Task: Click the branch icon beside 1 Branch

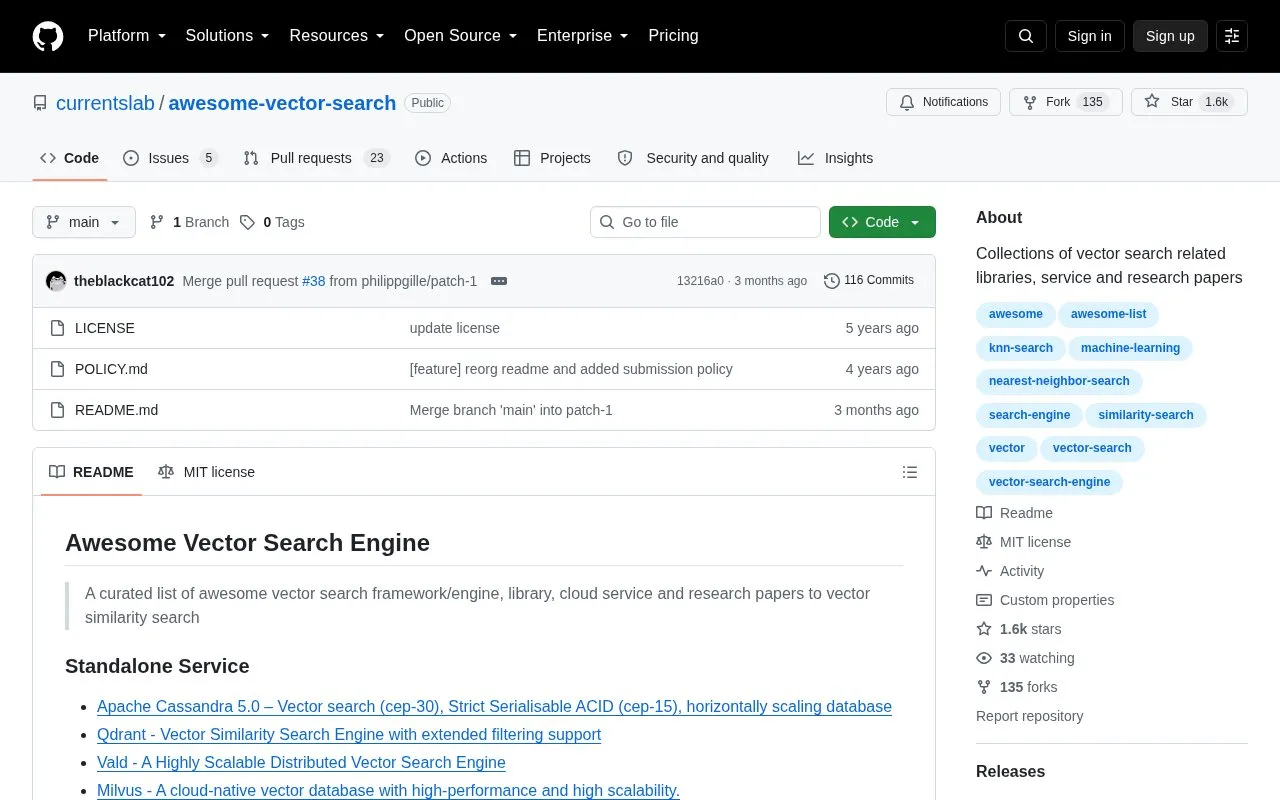Action: [x=157, y=222]
